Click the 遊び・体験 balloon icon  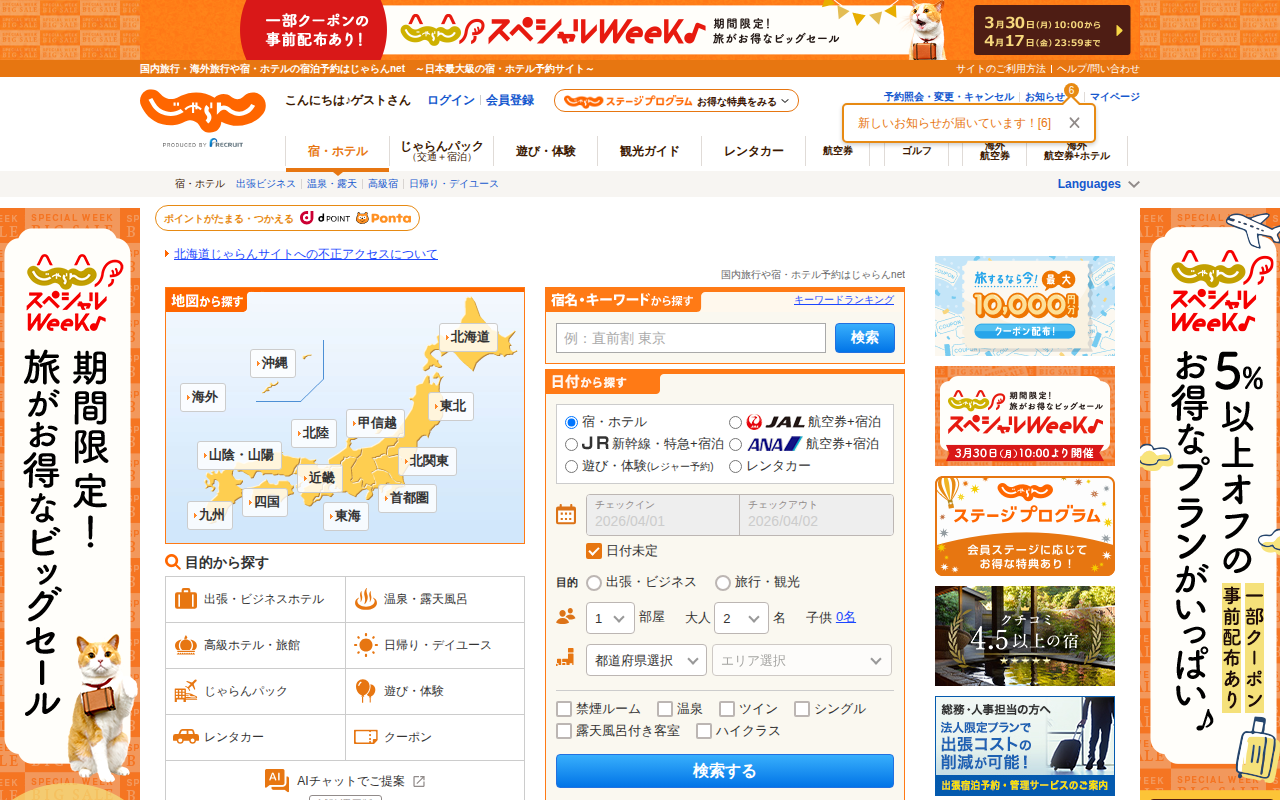pos(366,691)
